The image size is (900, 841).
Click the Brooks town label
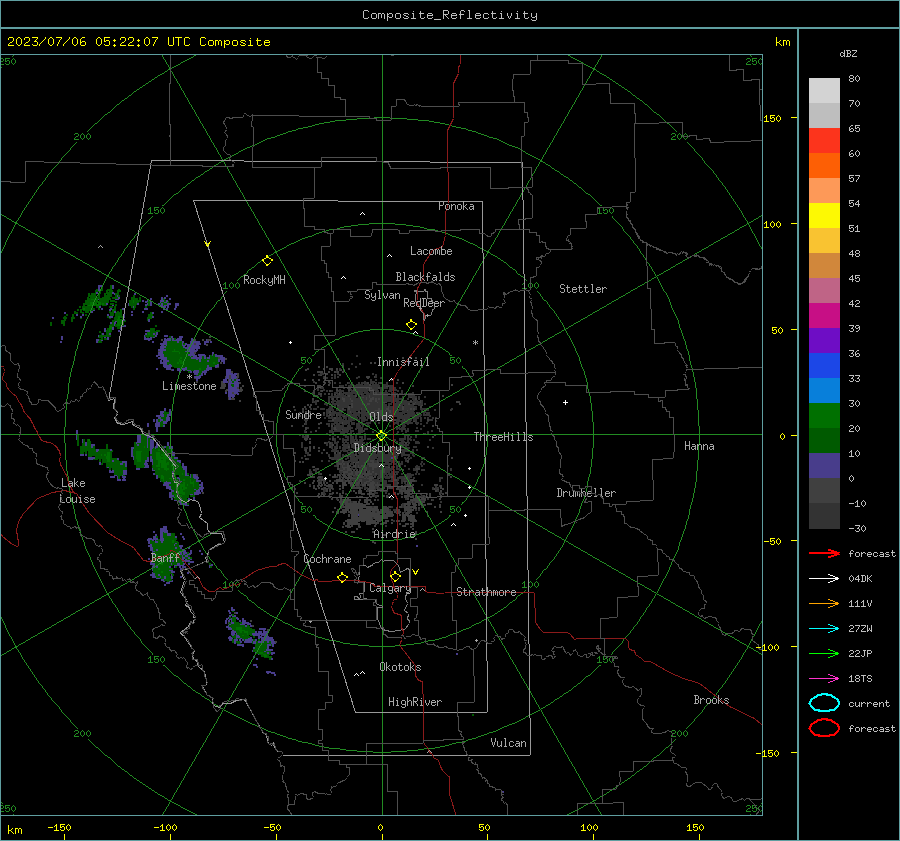(x=711, y=700)
